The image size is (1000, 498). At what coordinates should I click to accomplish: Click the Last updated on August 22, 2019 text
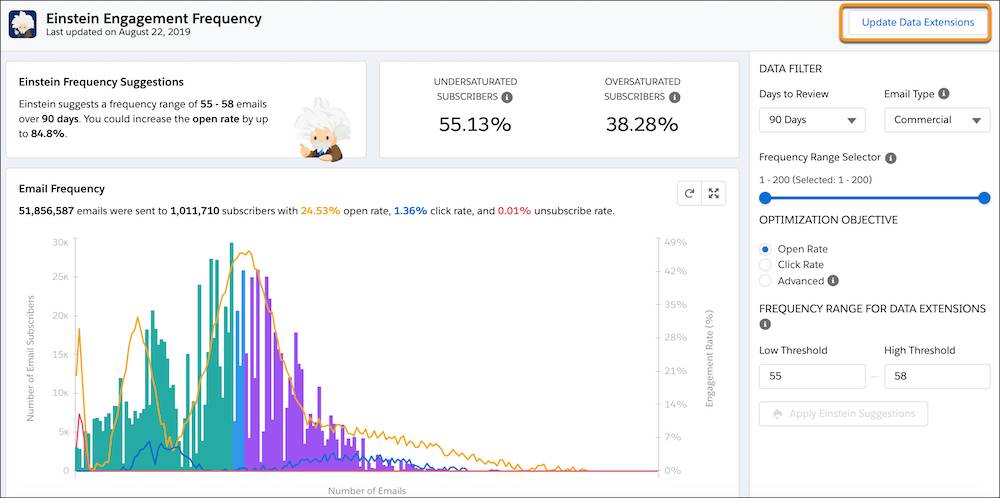coord(118,31)
